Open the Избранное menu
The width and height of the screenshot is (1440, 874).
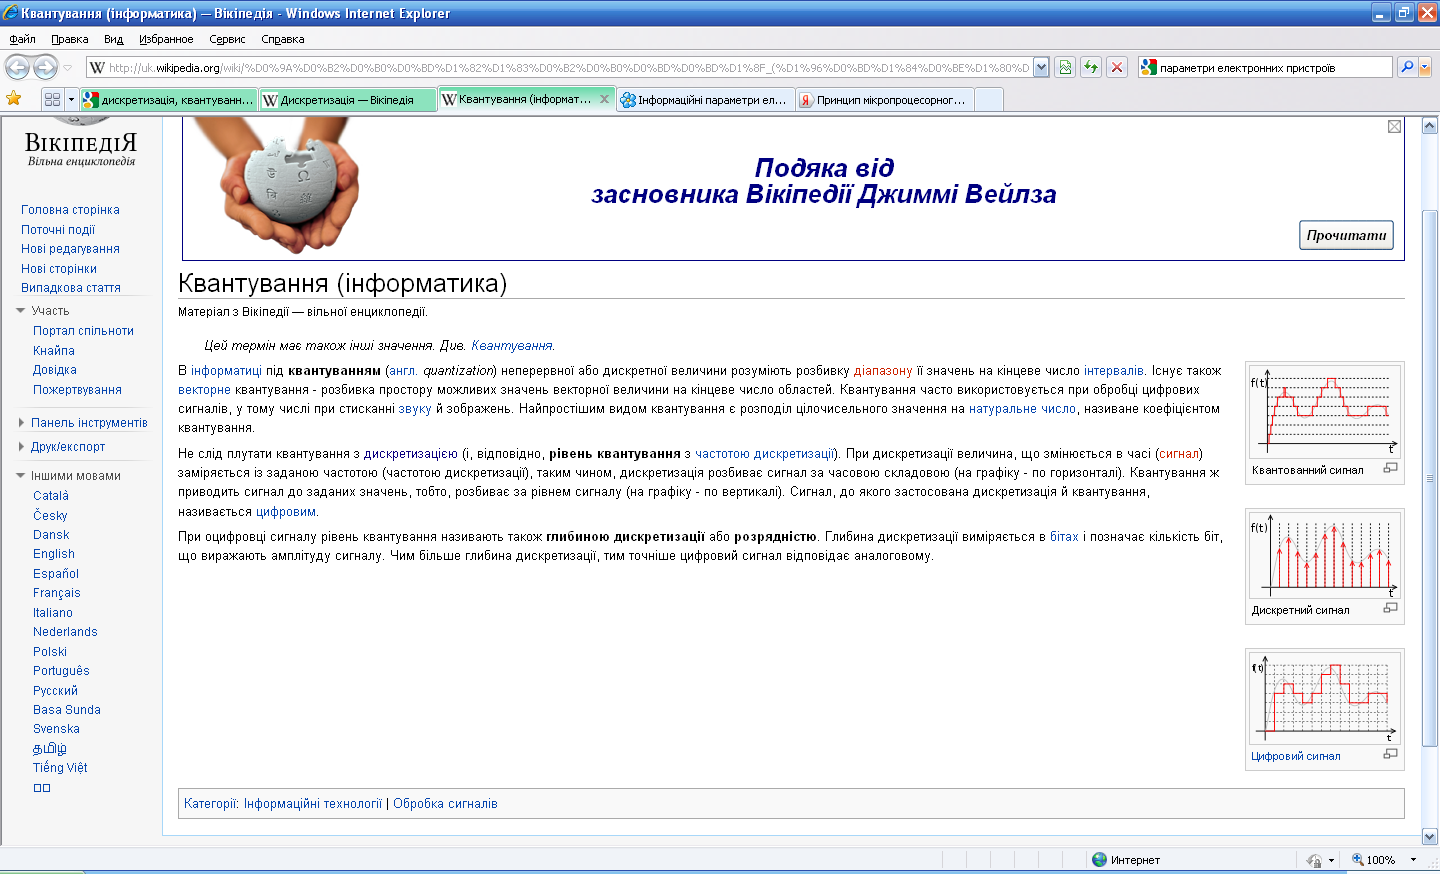166,39
